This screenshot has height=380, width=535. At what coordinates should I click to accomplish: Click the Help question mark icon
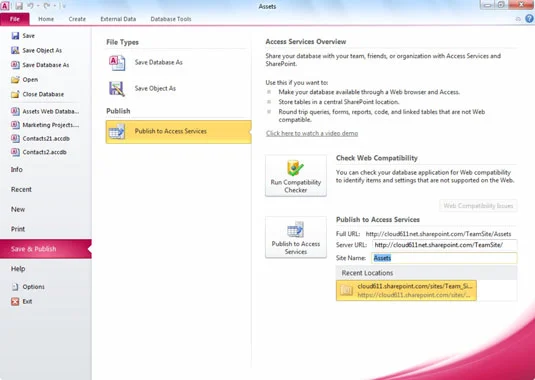coord(529,19)
